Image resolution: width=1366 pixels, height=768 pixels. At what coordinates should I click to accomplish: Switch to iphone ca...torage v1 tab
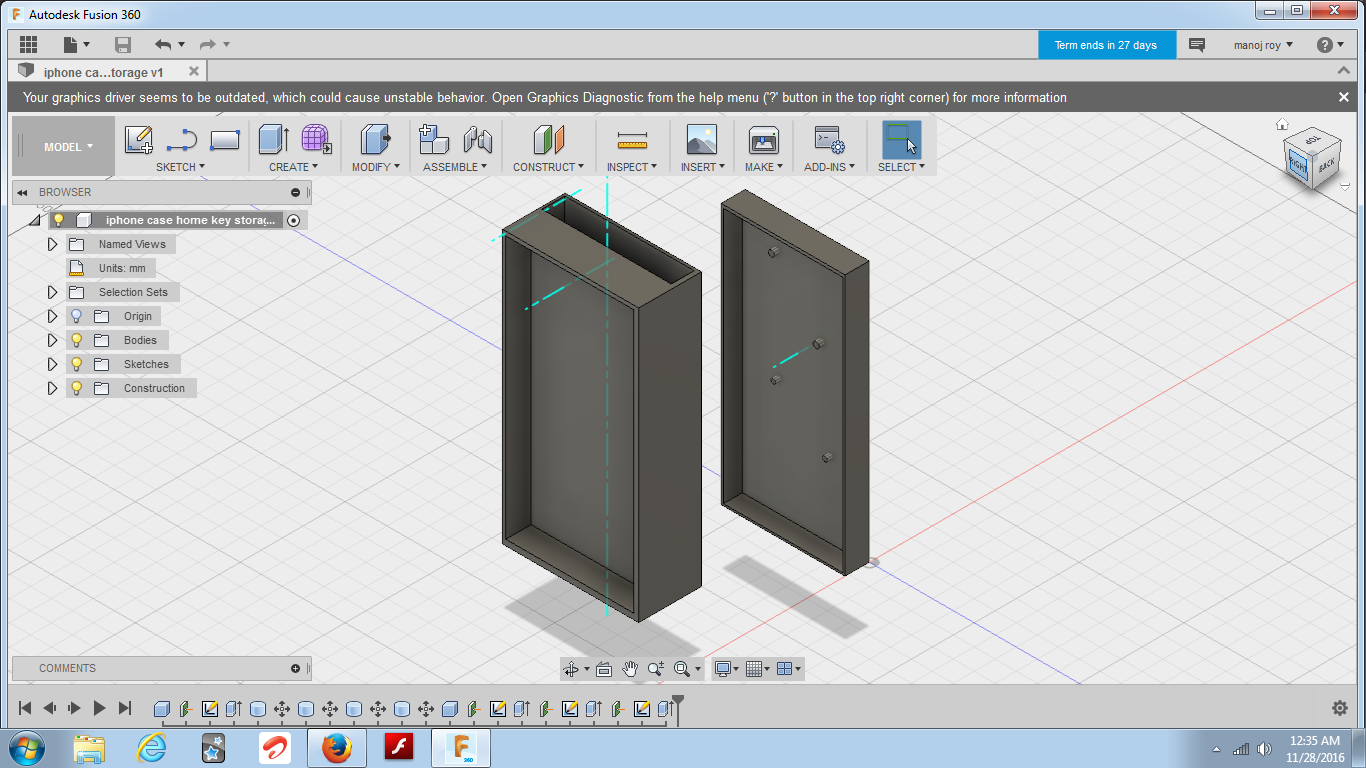pos(103,72)
